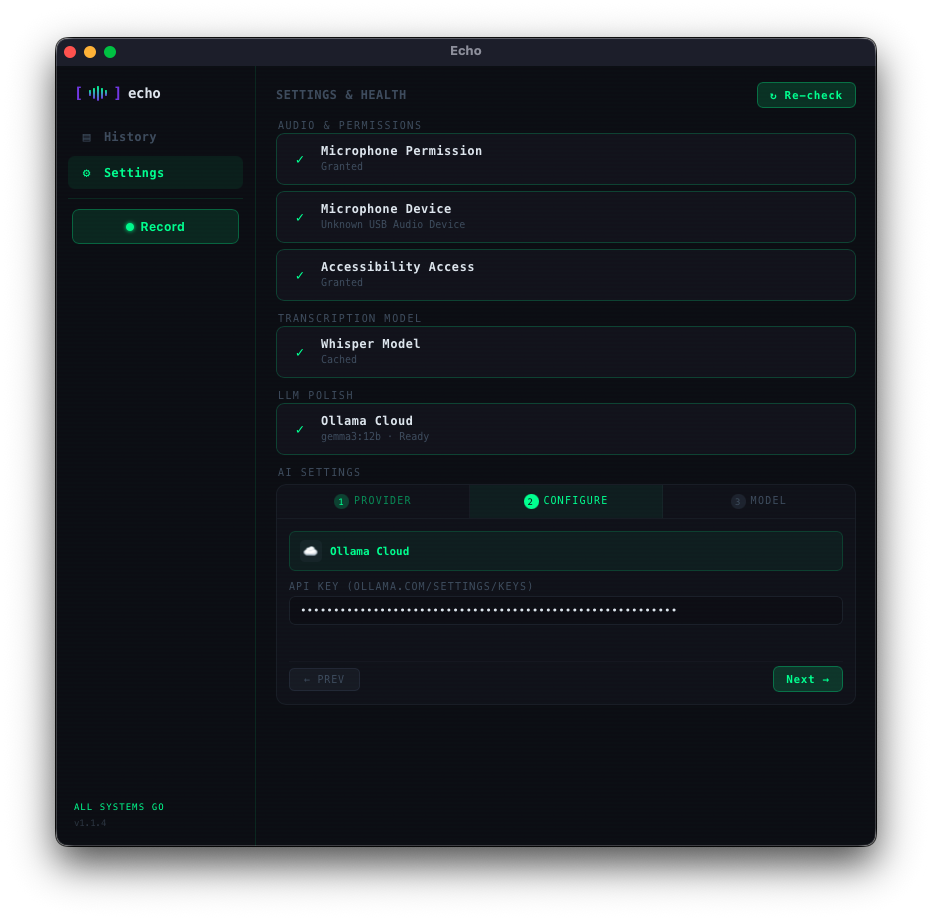Screen dimensions: 932x920
Task: Click the 'ALL SYSTEMS GO' status text
Action: [119, 807]
